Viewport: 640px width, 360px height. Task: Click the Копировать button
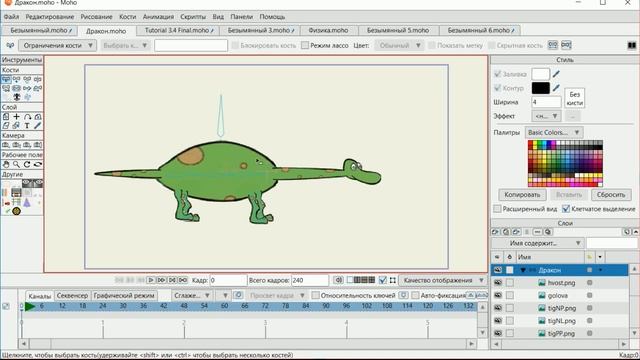[x=522, y=195]
